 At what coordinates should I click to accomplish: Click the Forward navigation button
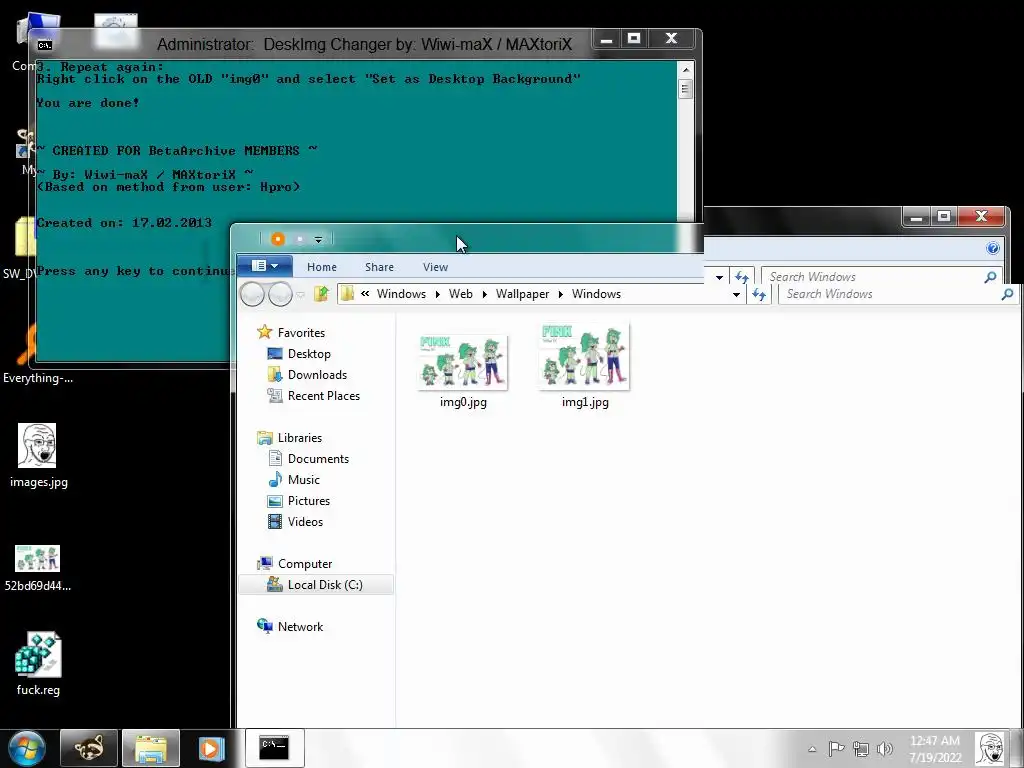pyautogui.click(x=280, y=294)
